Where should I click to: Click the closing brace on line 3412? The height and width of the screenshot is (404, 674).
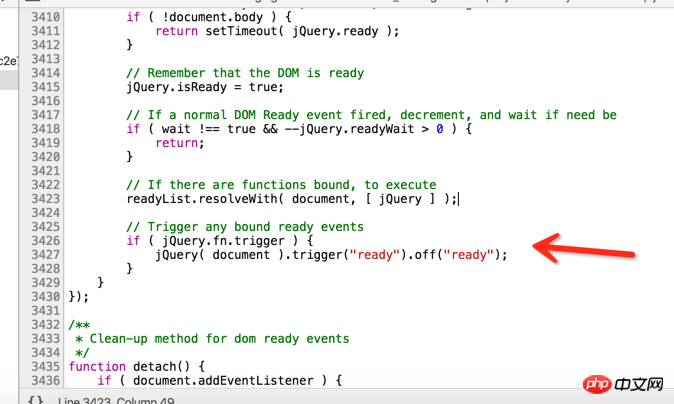pyautogui.click(x=129, y=45)
